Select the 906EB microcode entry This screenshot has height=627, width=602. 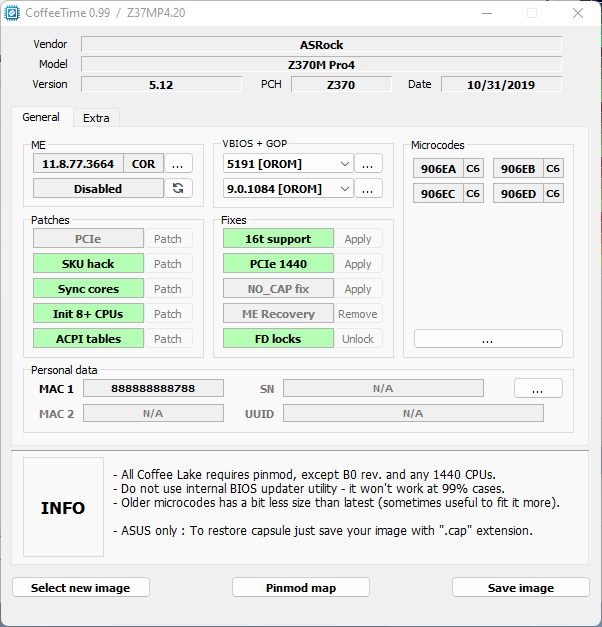click(518, 168)
